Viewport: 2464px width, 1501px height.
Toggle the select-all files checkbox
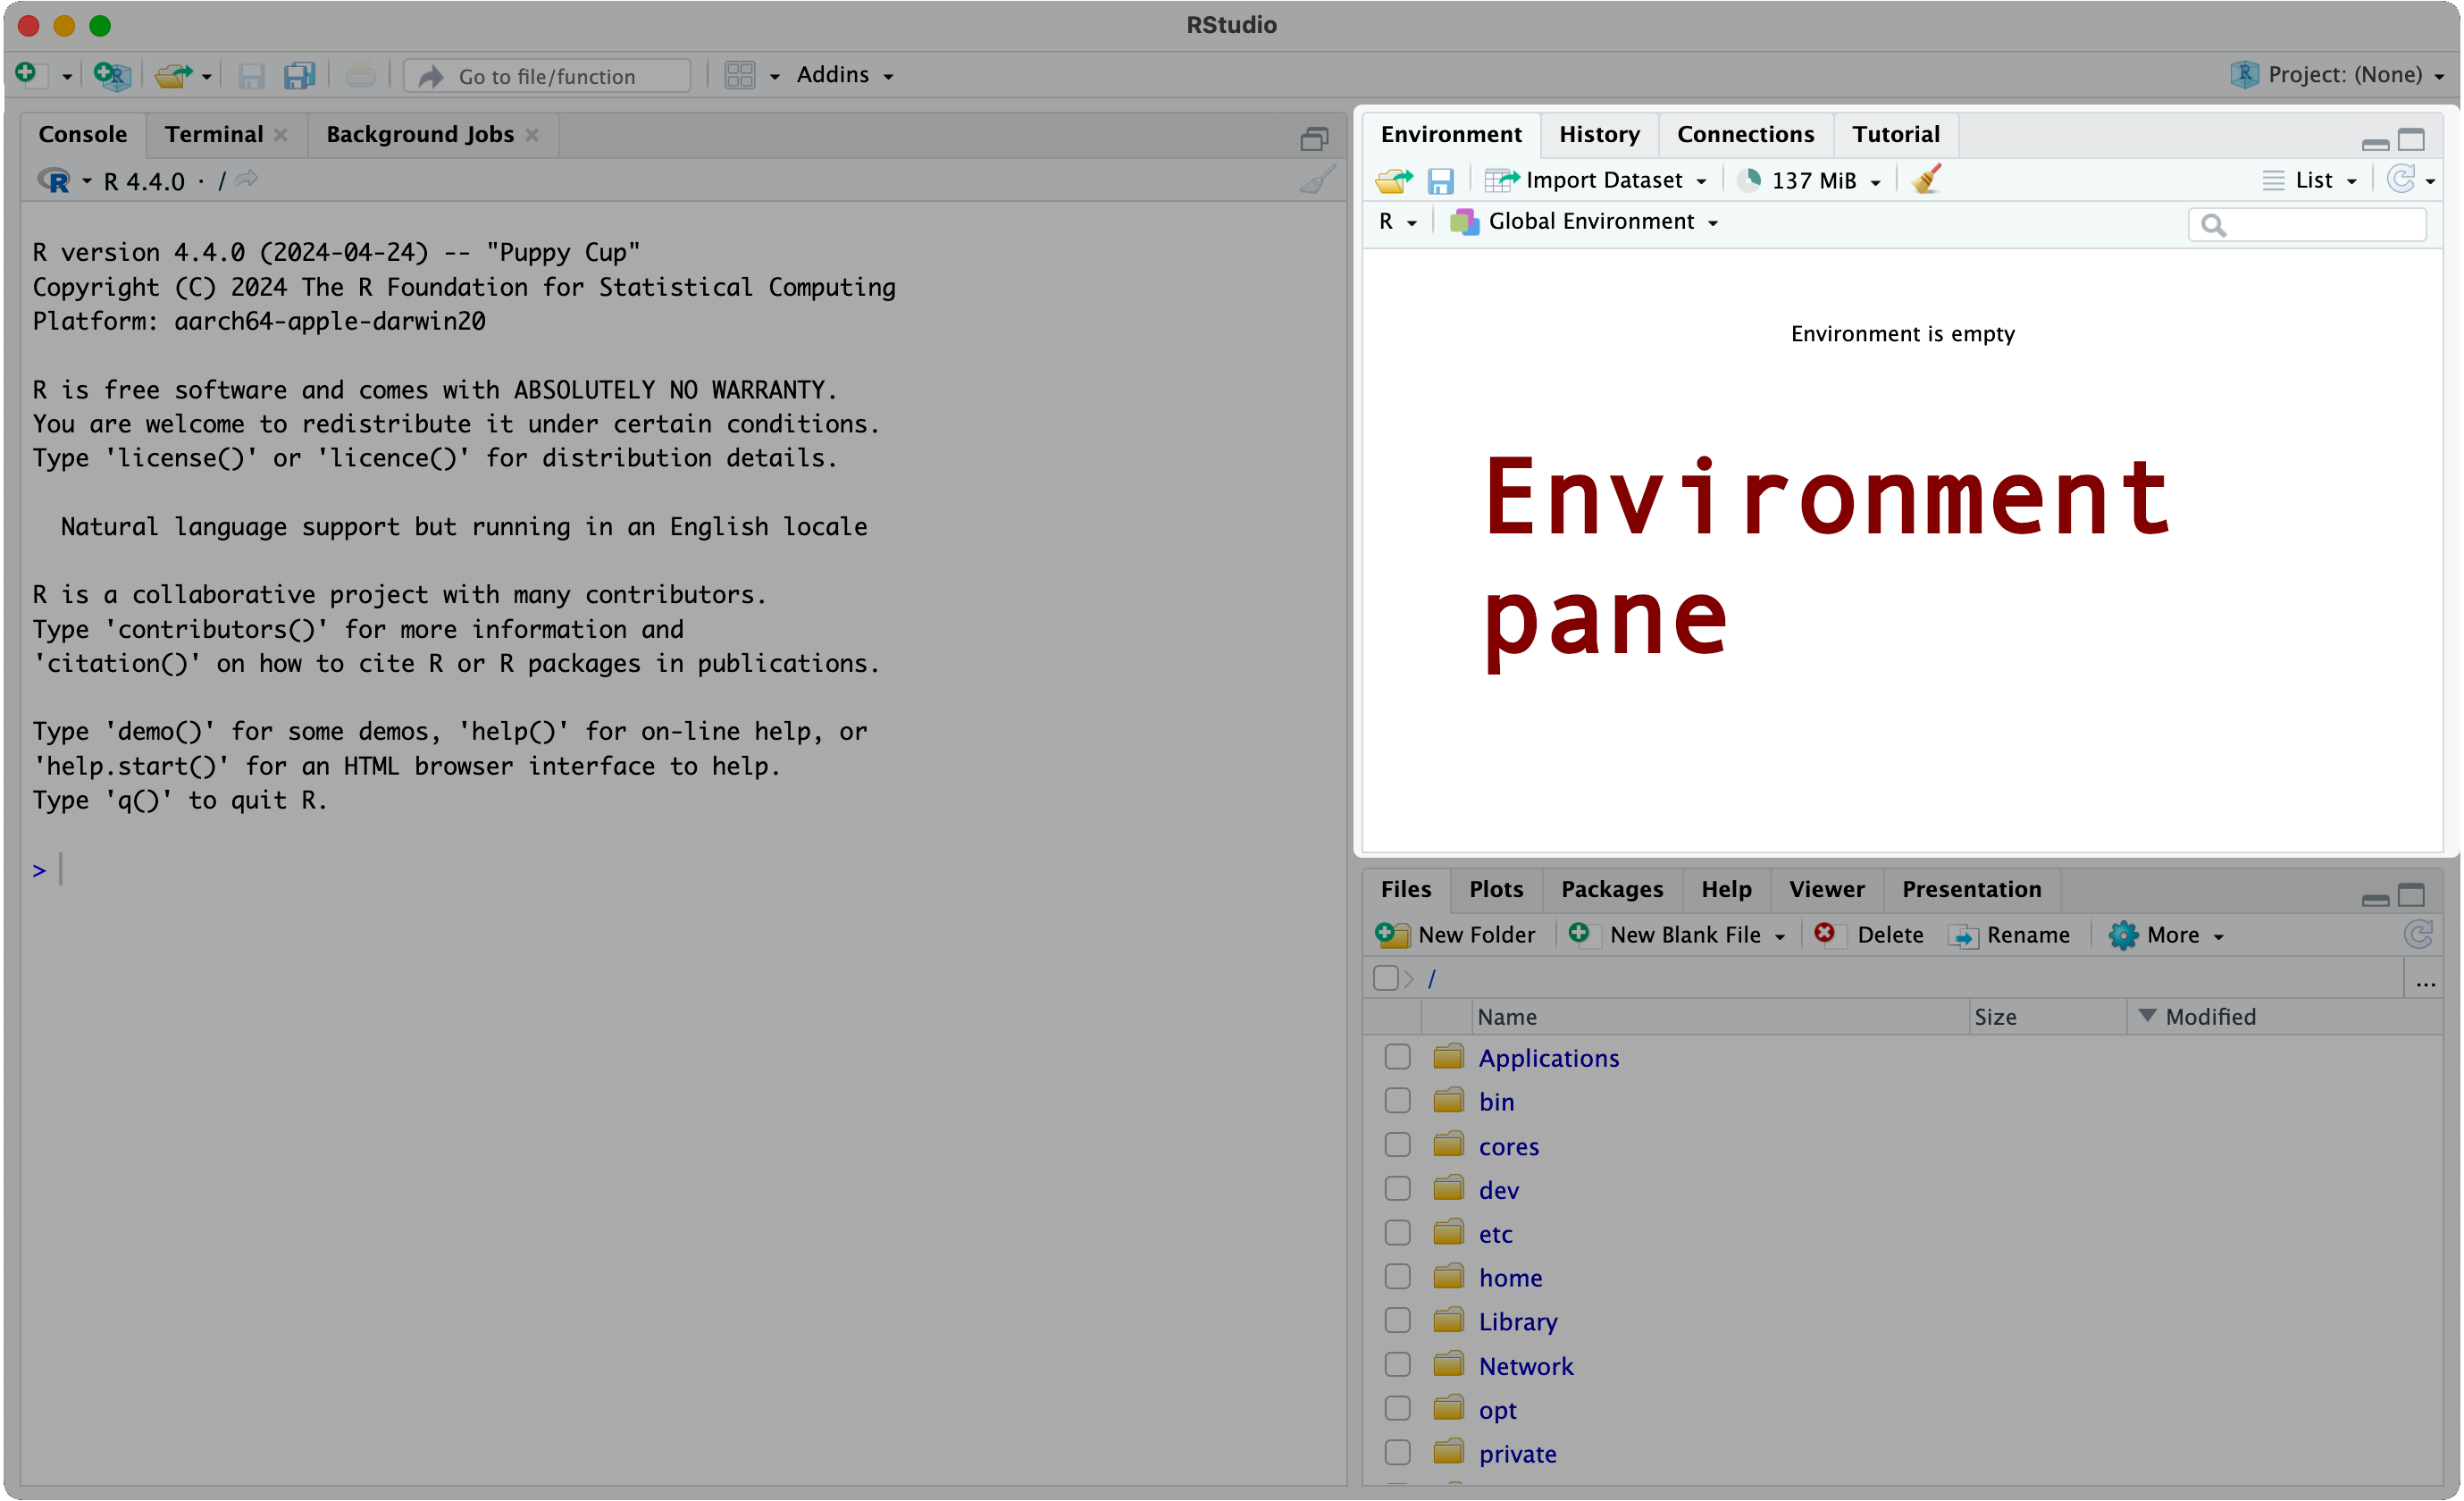[x=1385, y=978]
